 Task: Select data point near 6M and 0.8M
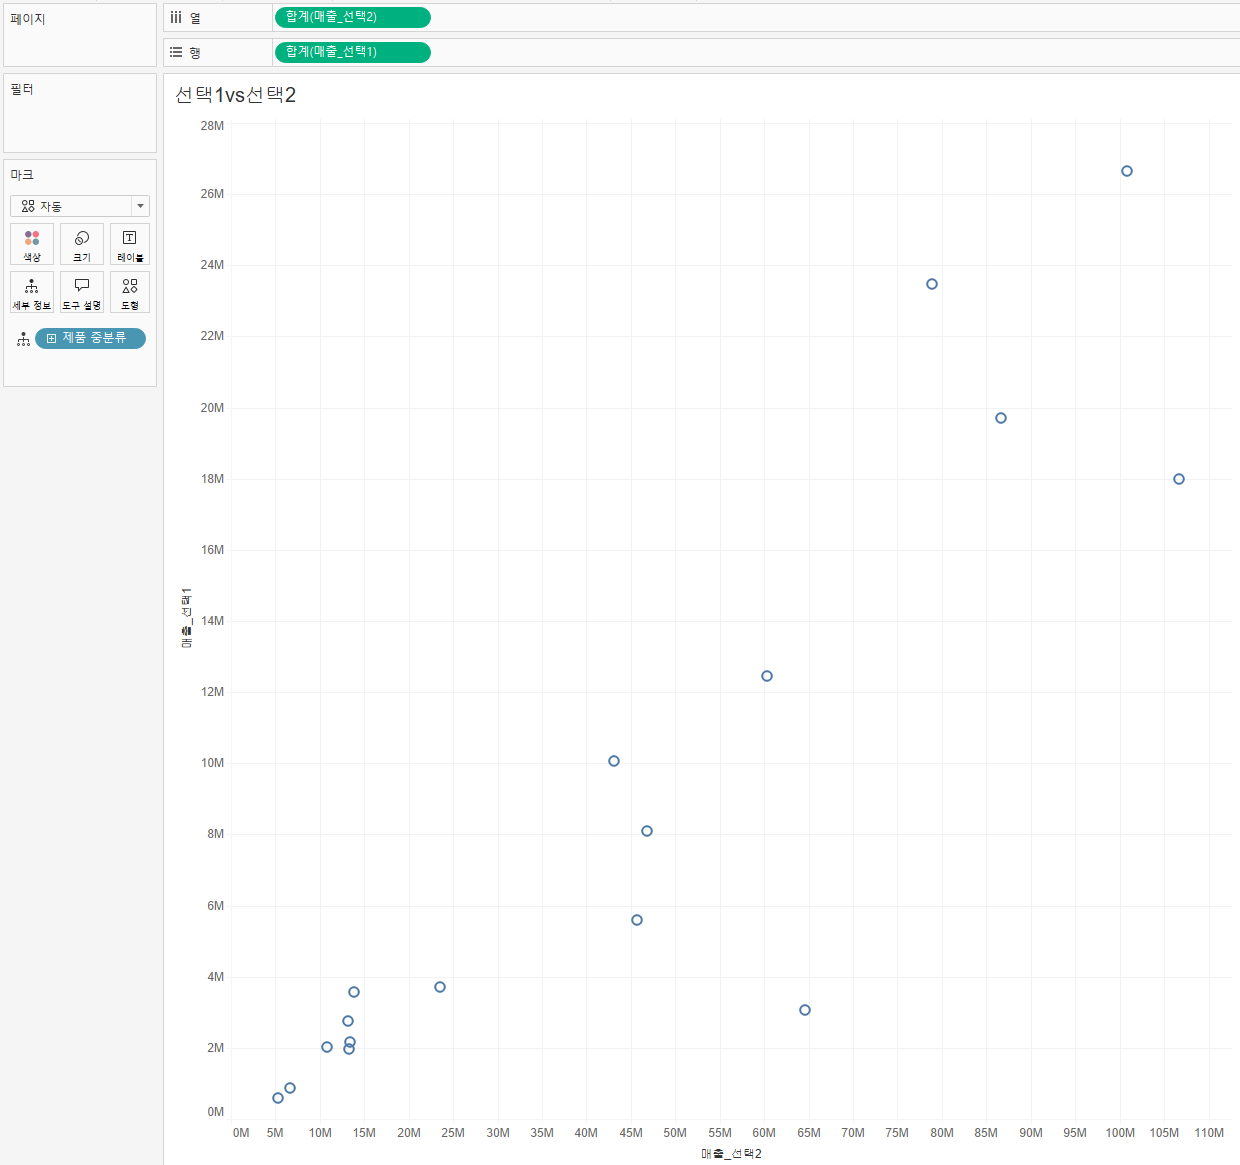(x=290, y=1088)
